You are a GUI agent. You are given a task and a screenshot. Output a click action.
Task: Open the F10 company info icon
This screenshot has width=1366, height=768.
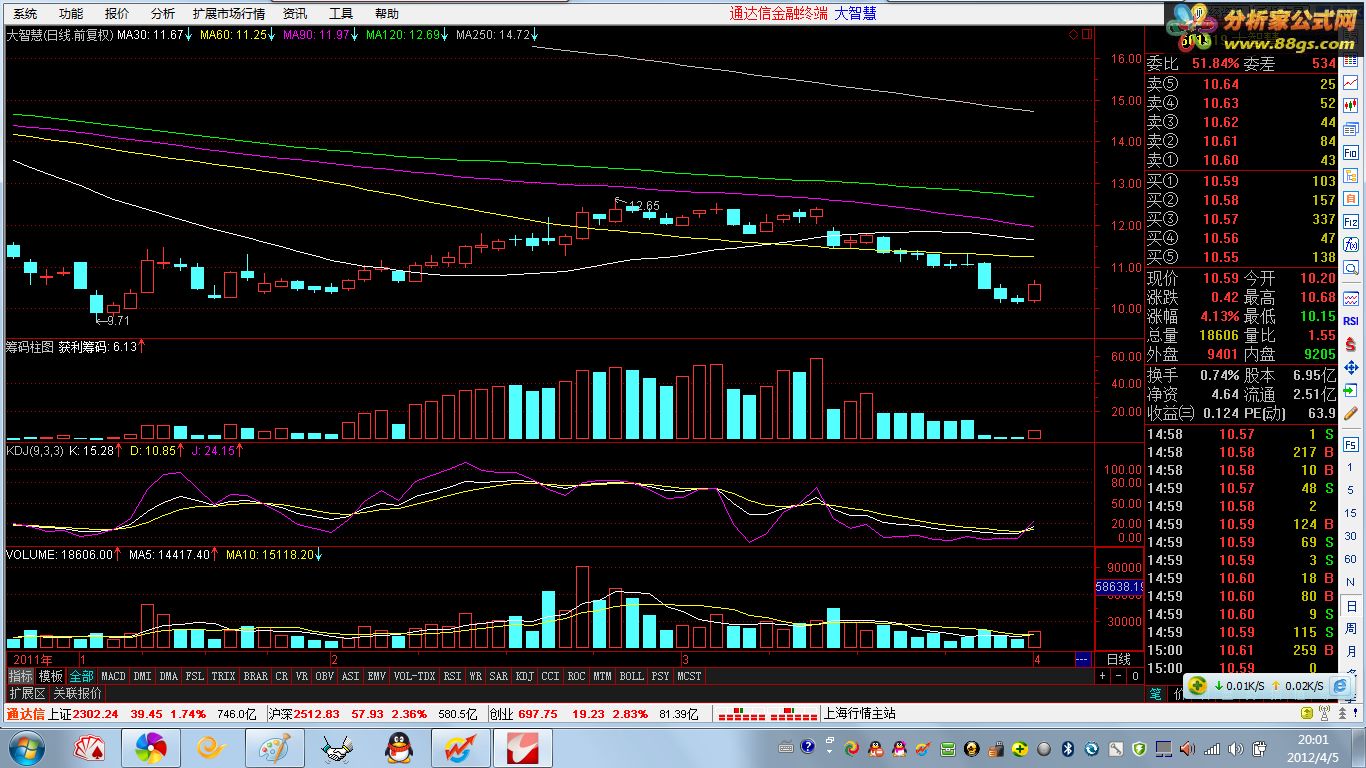(1351, 153)
